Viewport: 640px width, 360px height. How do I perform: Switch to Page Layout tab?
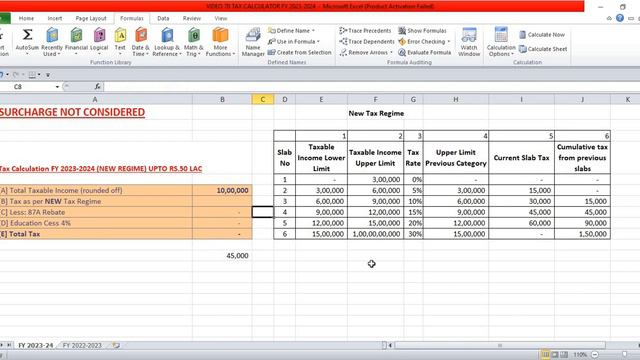tap(91, 18)
